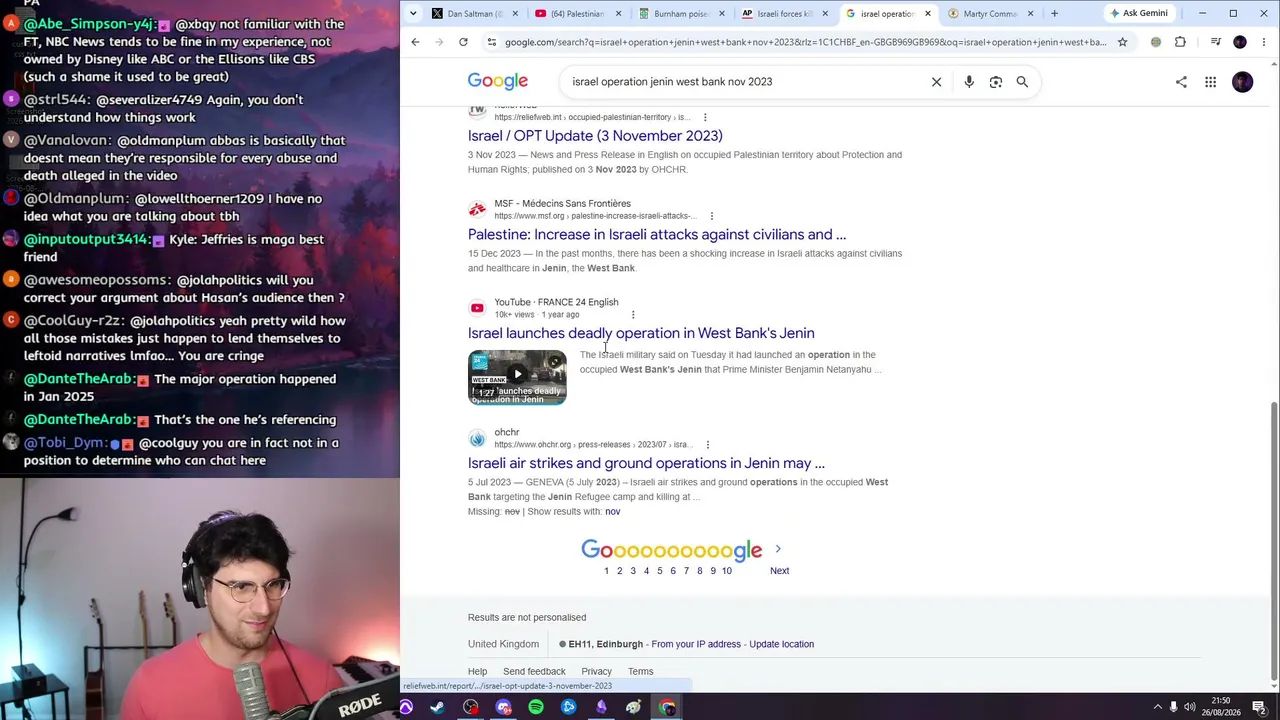The image size is (1280, 720).
Task: Bookmark this page with the star
Action: 1122,42
